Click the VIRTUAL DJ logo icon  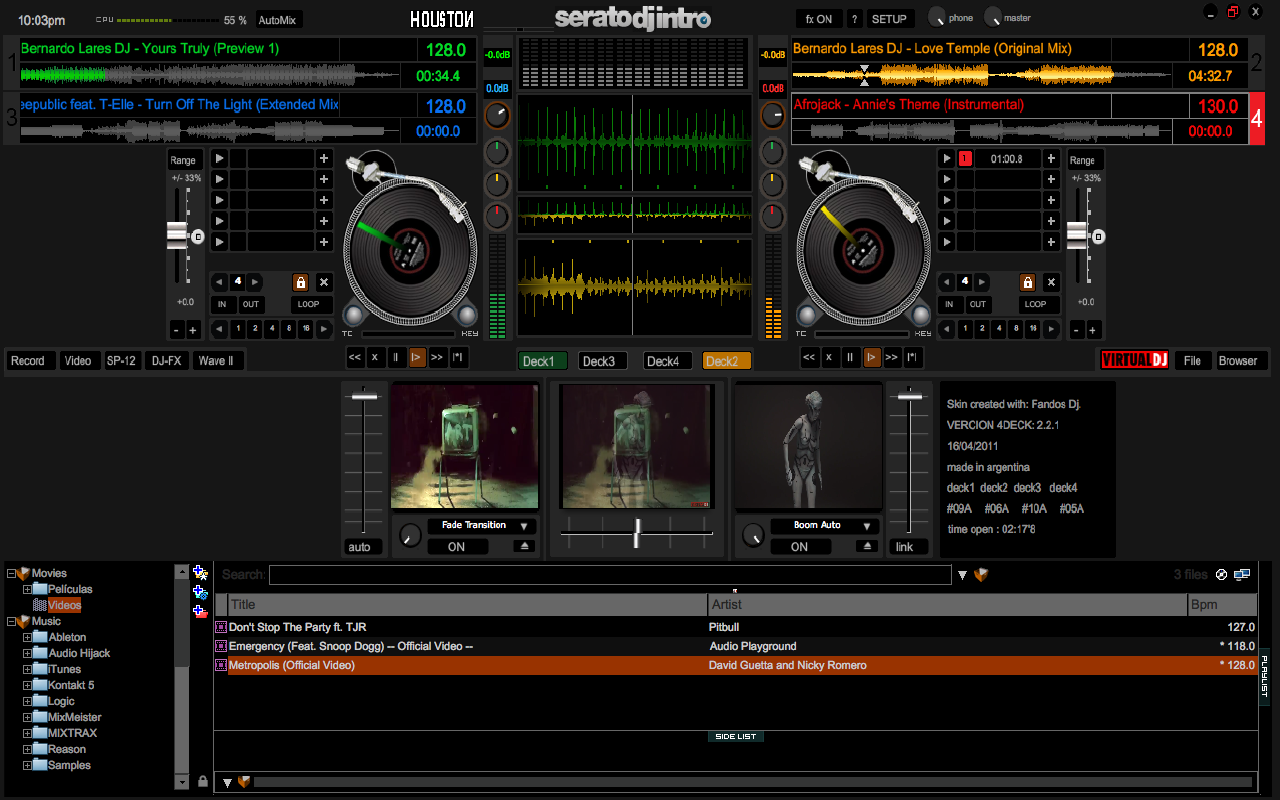click(1134, 359)
